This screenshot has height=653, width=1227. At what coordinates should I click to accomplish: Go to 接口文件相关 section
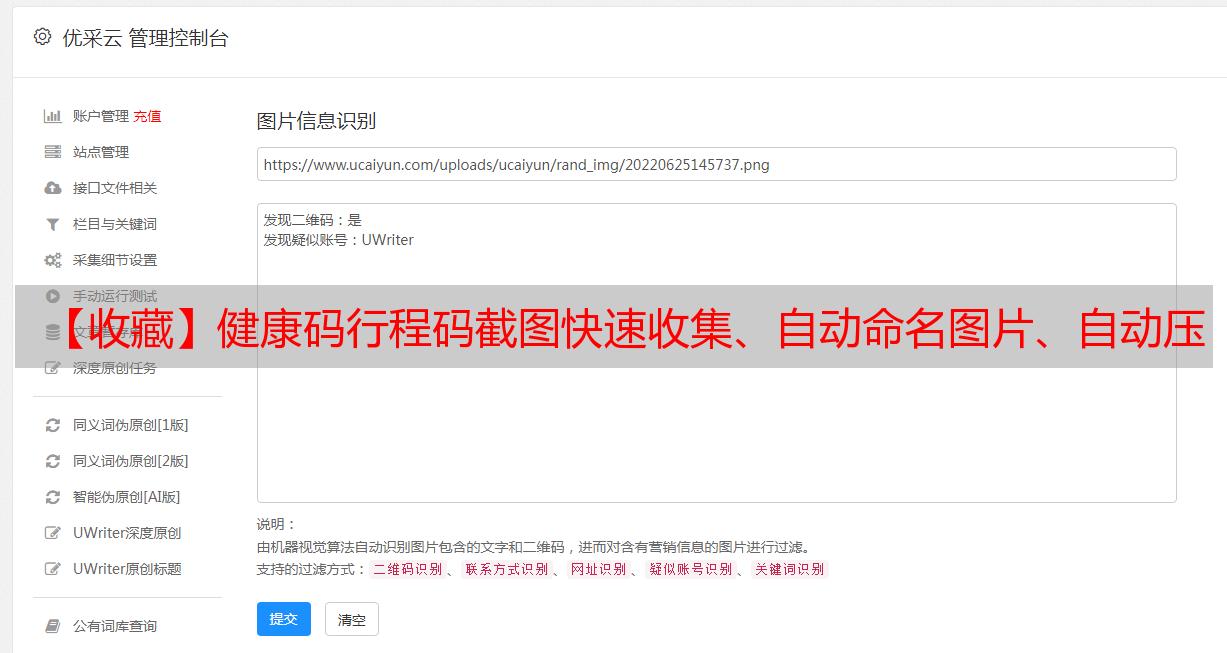pyautogui.click(x=115, y=188)
